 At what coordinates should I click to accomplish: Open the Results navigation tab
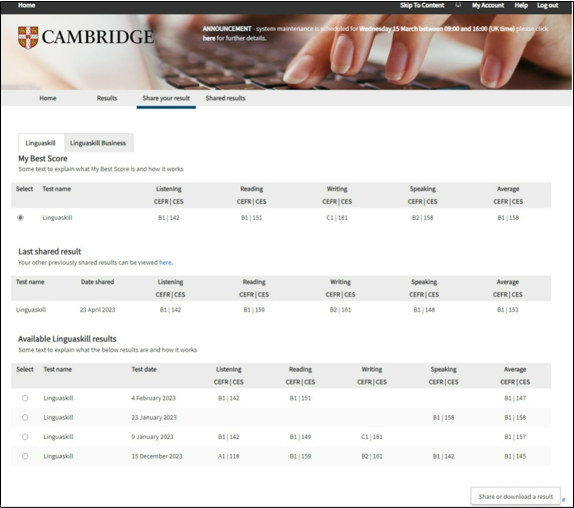click(x=107, y=98)
